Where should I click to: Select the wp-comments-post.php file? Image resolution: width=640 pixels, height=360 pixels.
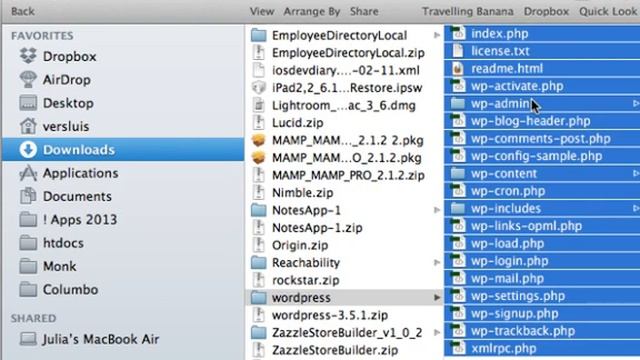542,138
